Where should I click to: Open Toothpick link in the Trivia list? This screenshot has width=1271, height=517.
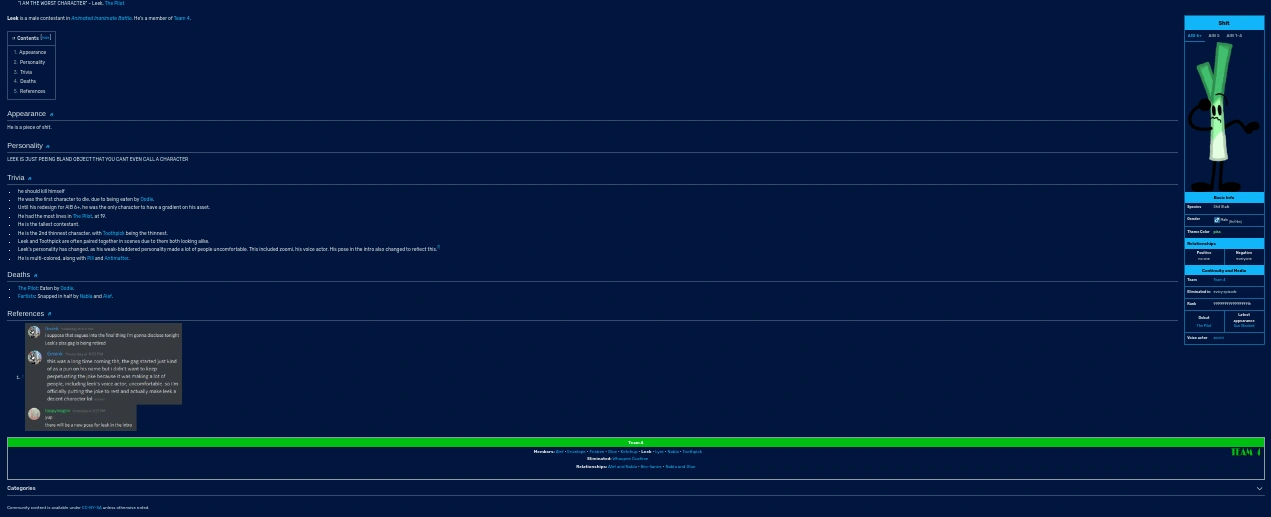tap(114, 233)
